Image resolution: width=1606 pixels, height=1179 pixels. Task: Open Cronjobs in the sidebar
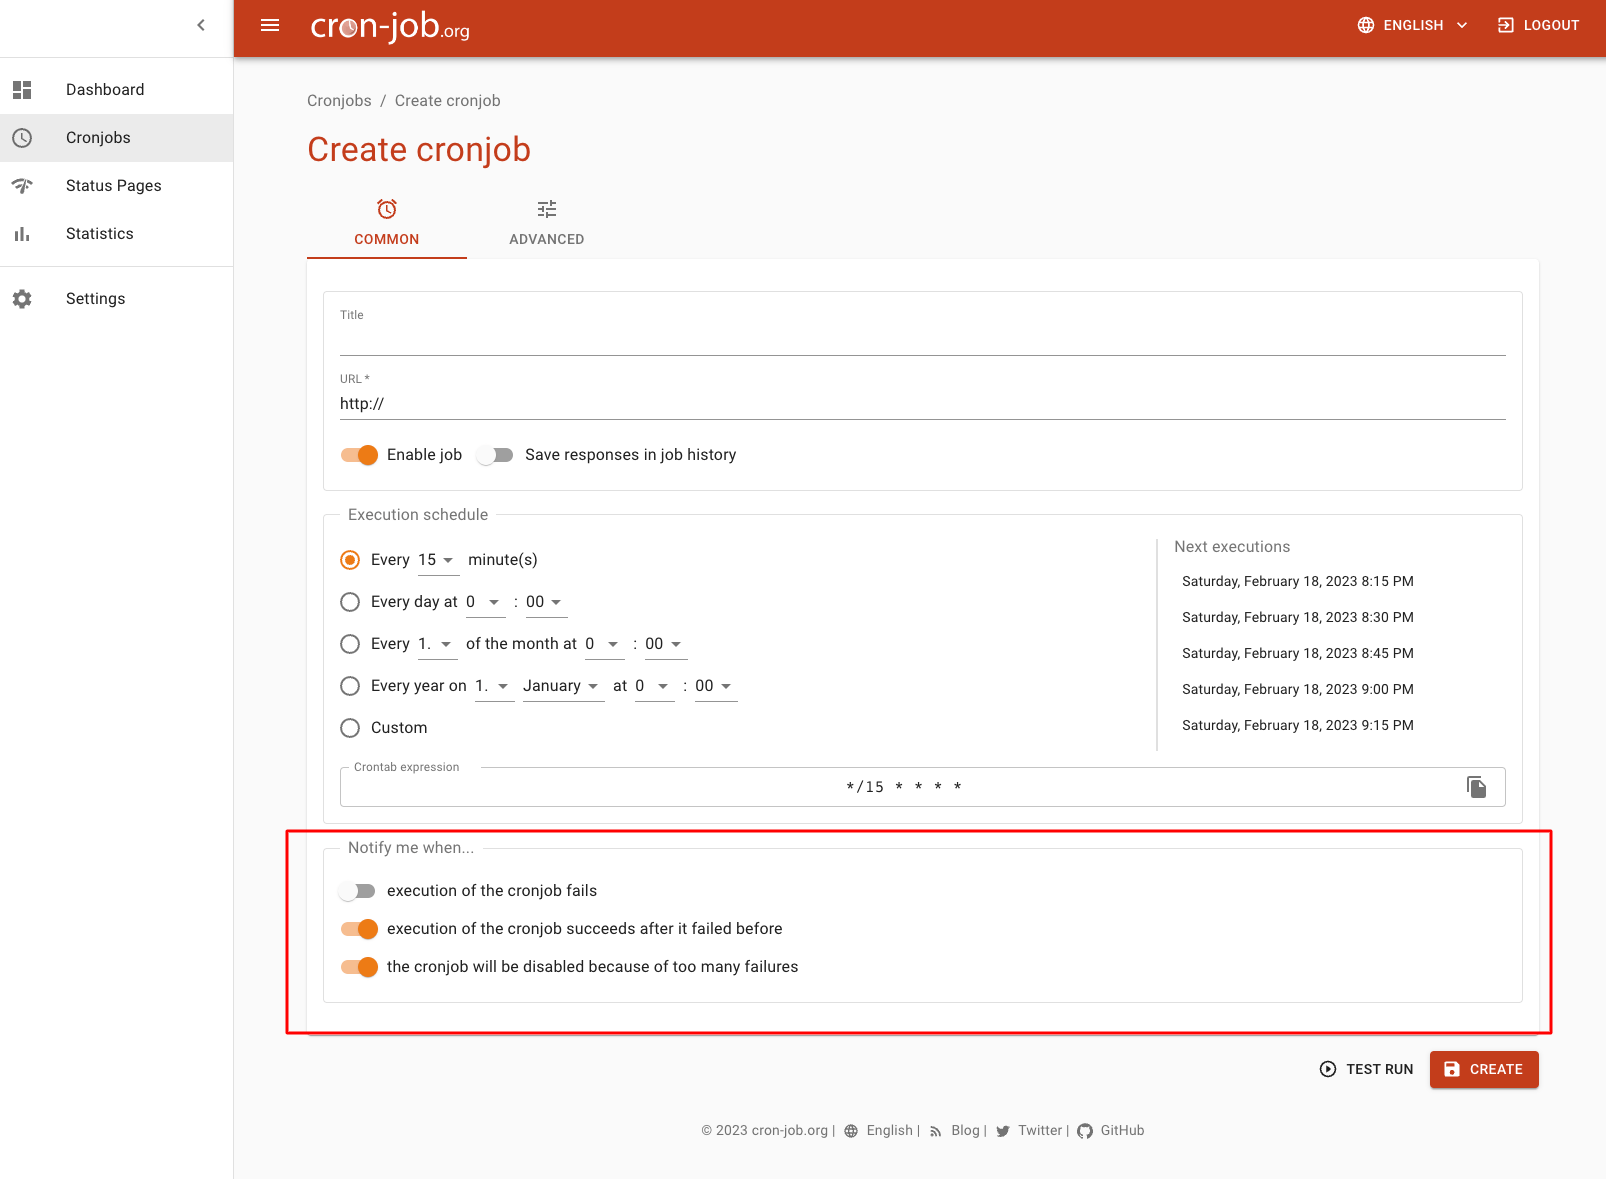click(x=116, y=138)
